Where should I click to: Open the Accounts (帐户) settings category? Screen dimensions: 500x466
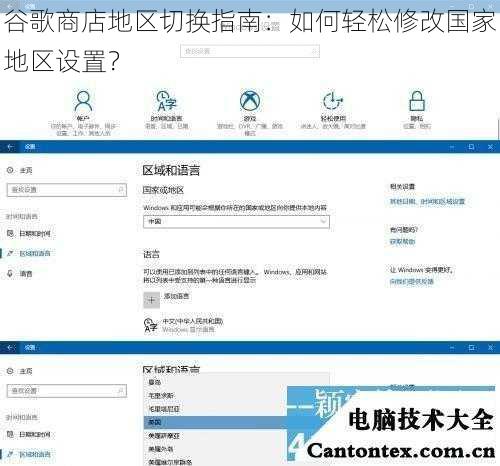click(x=83, y=113)
